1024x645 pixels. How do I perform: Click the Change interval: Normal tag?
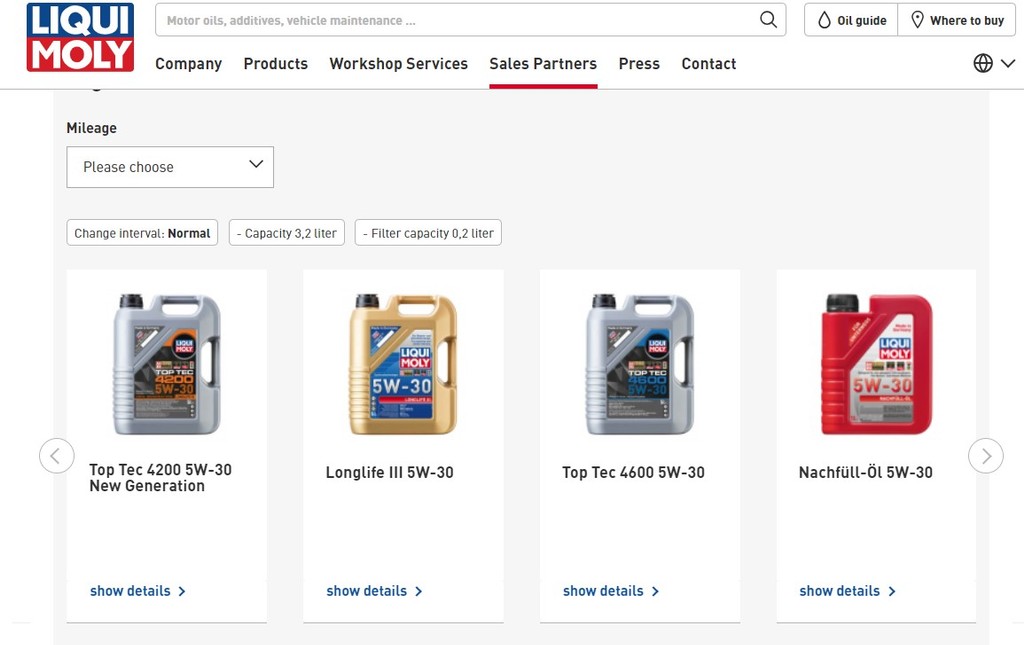142,233
